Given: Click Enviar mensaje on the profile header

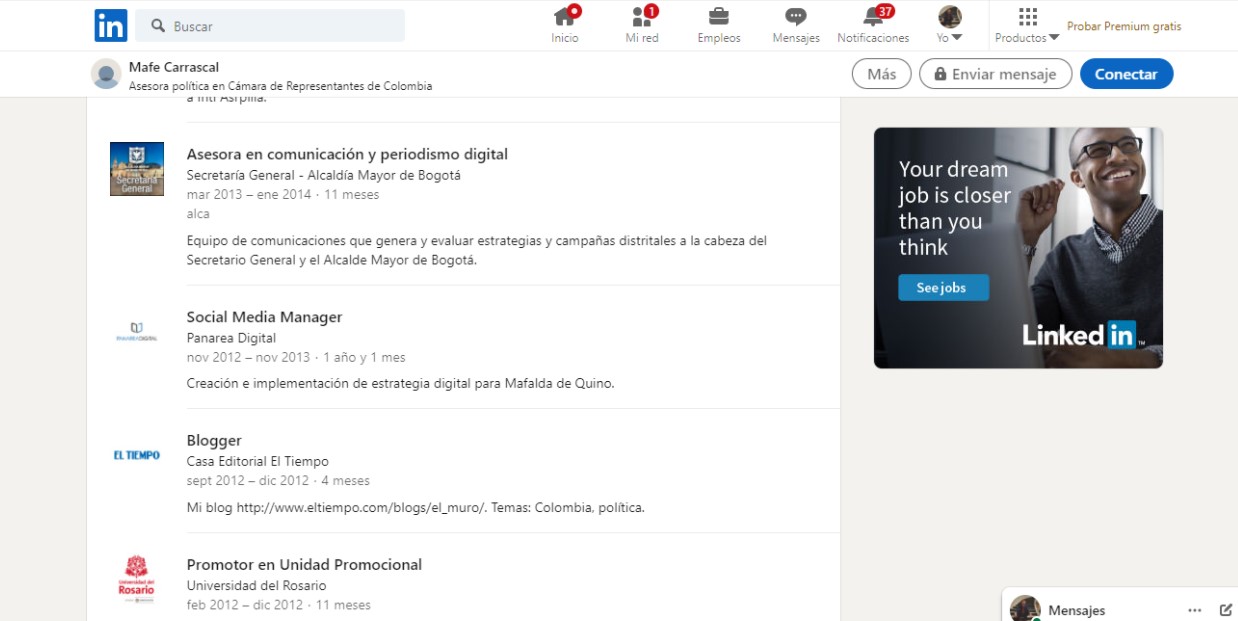Looking at the screenshot, I should pos(995,73).
